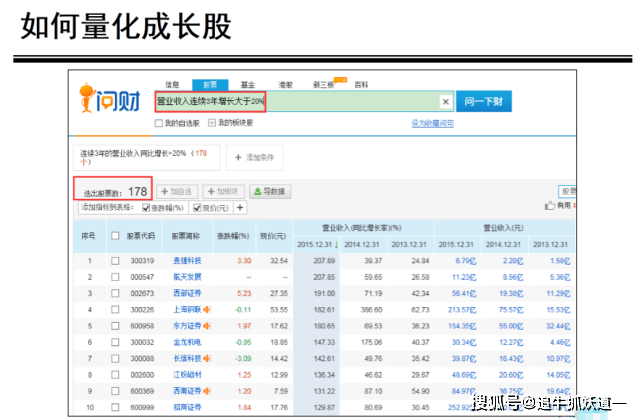
Task: Tick the checkbox for stock 300088
Action: pyautogui.click(x=115, y=359)
